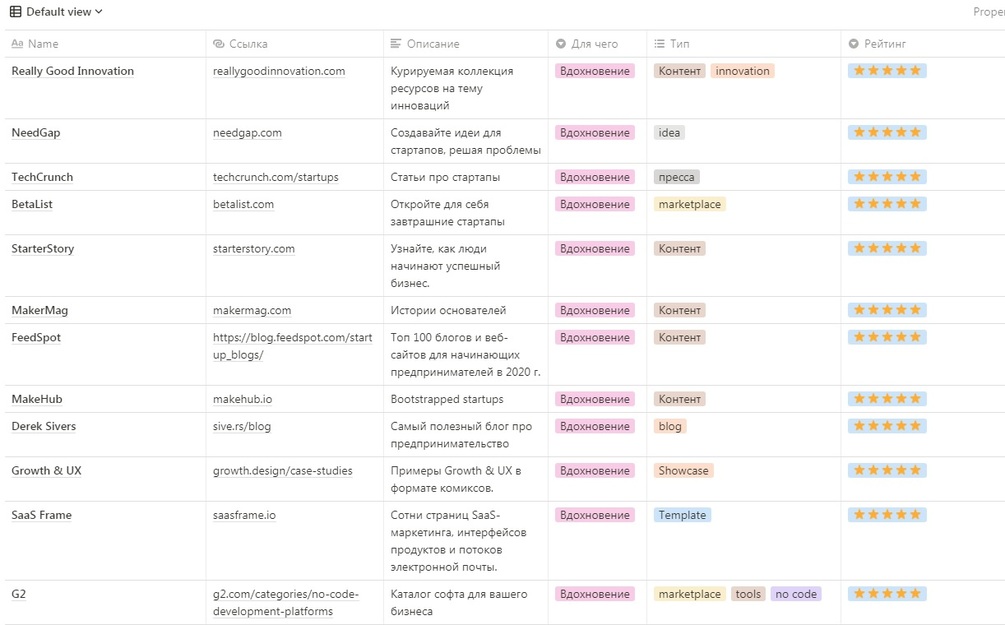Open the techcrunch.com/startups link
This screenshot has height=625, width=1005.
tap(276, 177)
